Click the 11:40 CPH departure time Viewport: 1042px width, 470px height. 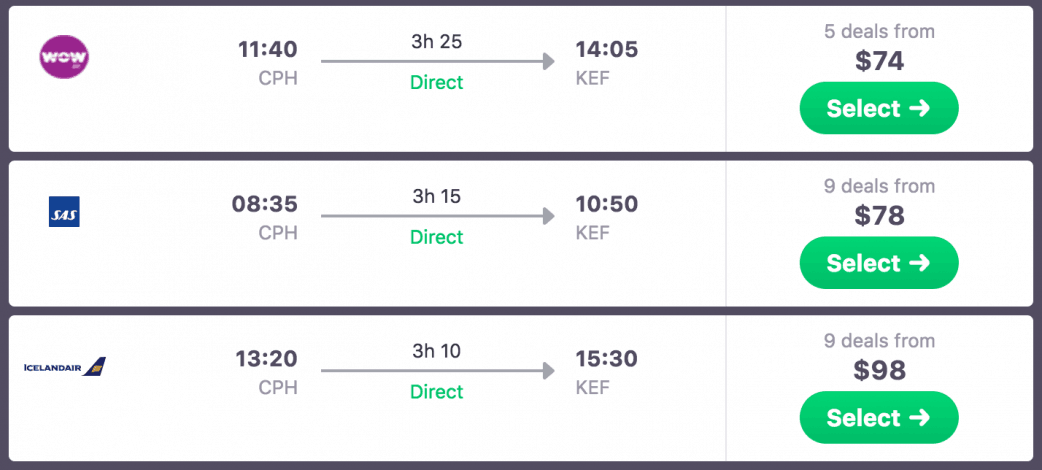coord(267,49)
